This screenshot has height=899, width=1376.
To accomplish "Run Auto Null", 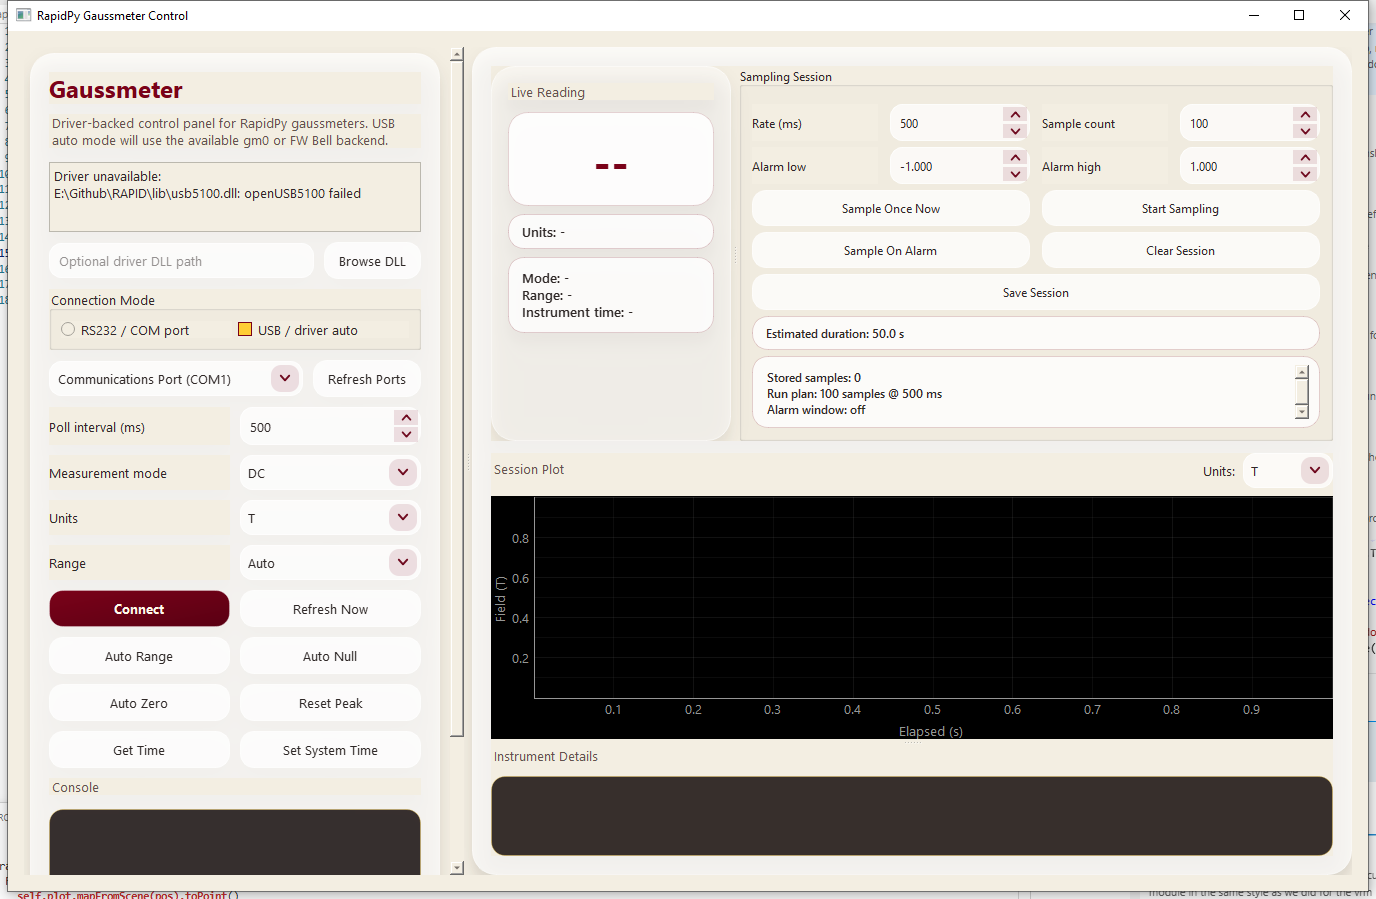I will (x=330, y=656).
